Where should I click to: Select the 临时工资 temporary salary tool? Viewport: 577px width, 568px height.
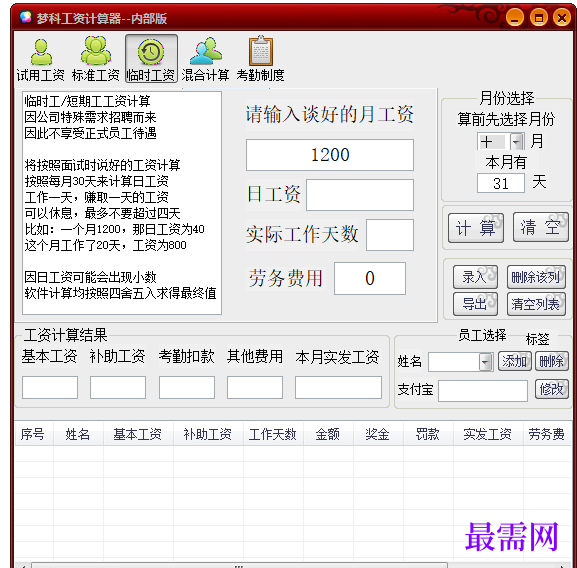click(x=151, y=59)
